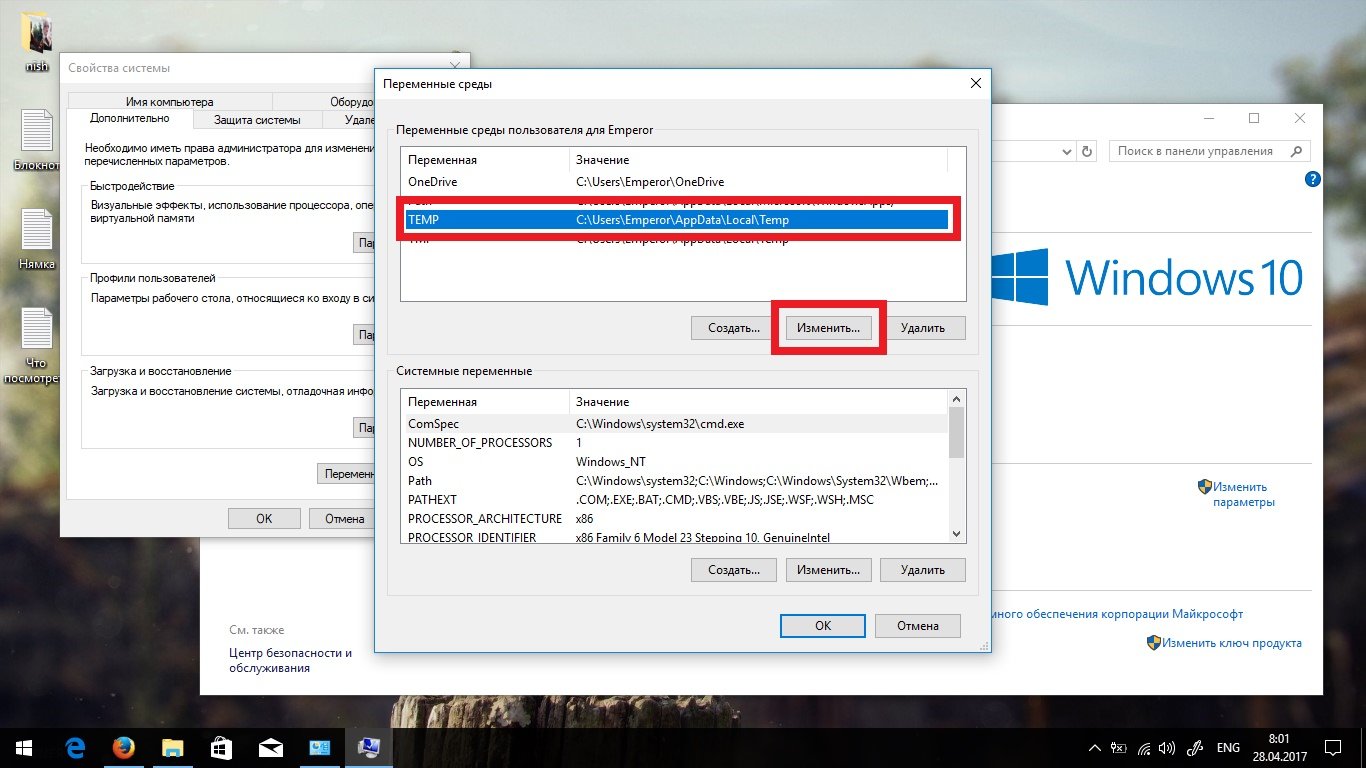Screen dimensions: 1366x768
Task: Show hidden system tray icons
Action: pos(1095,748)
